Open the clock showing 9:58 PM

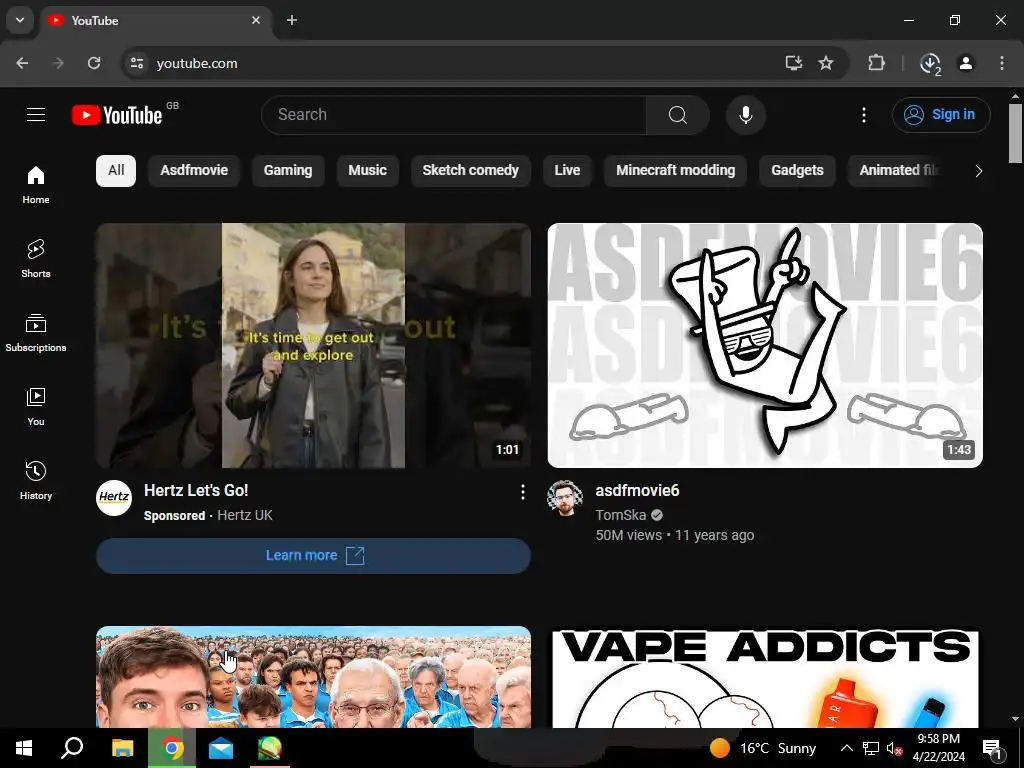[x=938, y=748]
